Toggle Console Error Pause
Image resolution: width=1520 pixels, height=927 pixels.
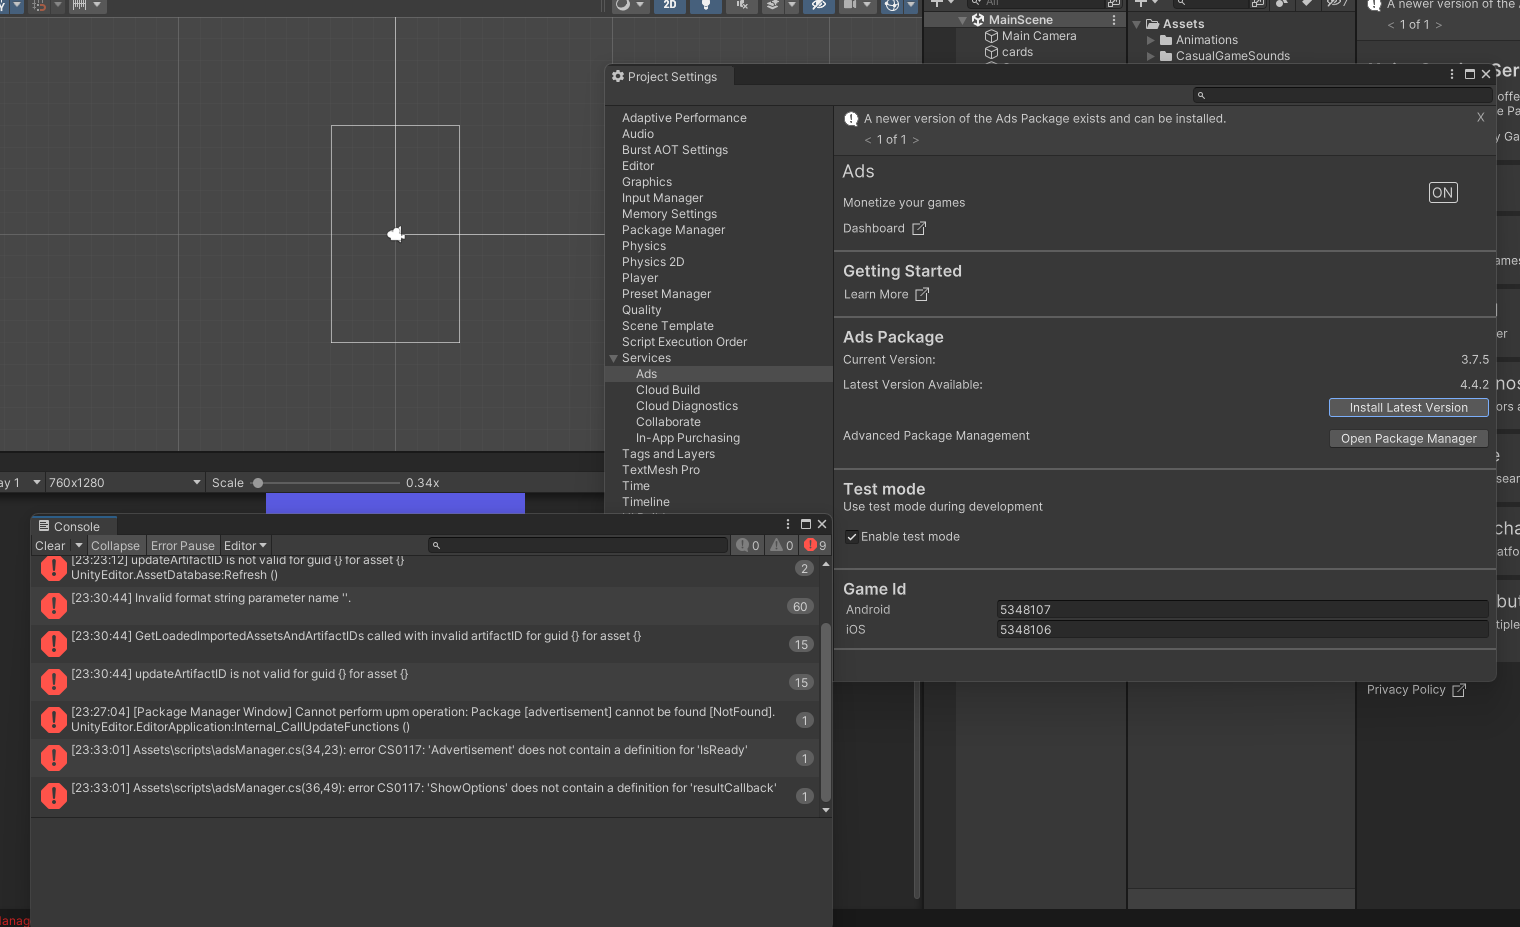(x=183, y=546)
